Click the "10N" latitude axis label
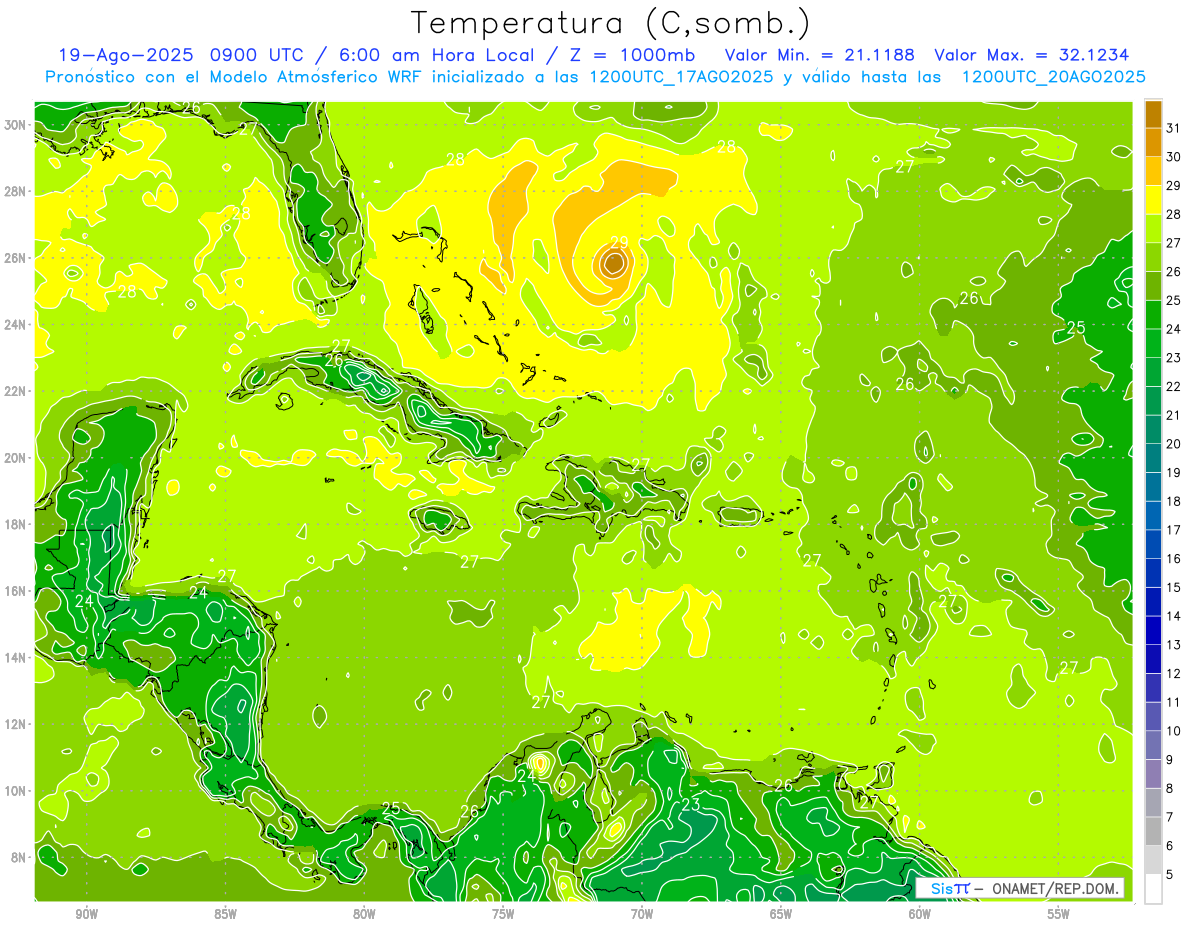 pos(16,791)
